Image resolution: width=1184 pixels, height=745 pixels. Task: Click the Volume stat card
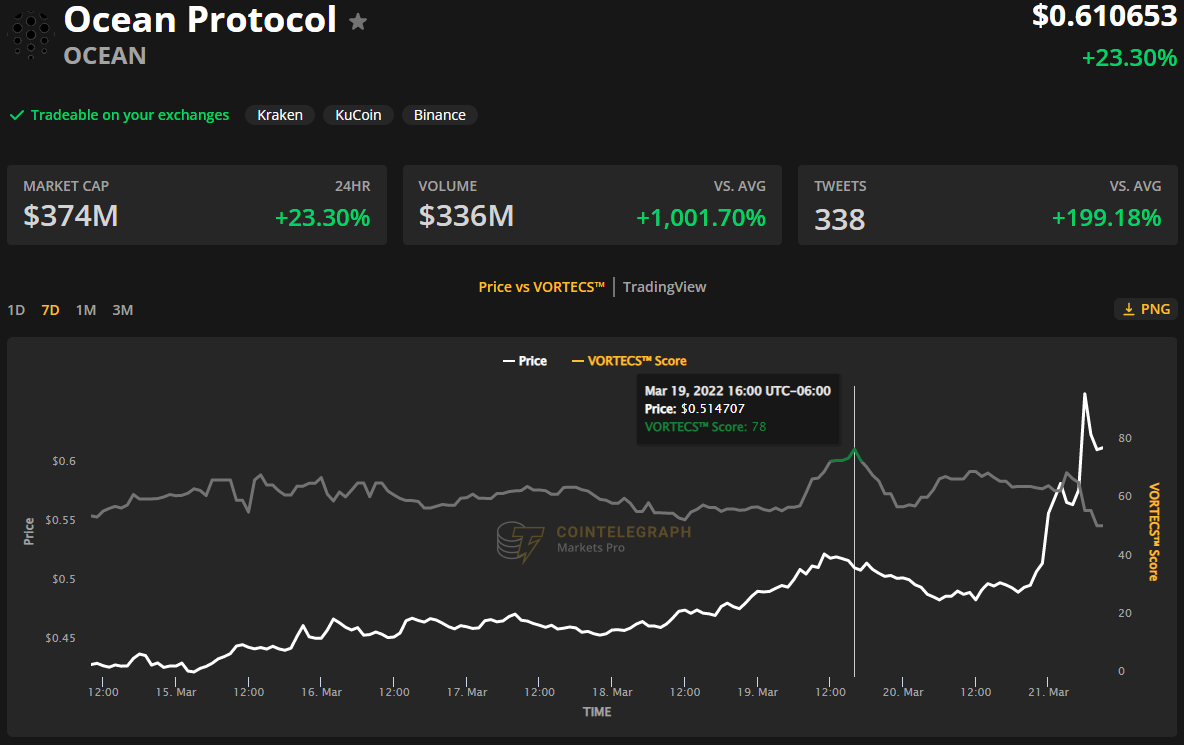coord(592,205)
